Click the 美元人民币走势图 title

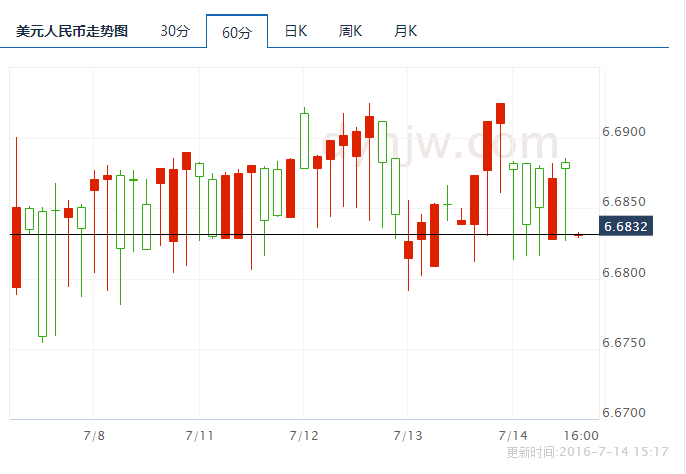pos(72,32)
